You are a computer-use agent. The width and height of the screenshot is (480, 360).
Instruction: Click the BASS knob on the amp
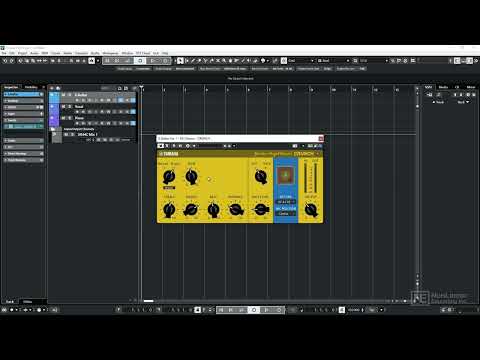[213, 210]
